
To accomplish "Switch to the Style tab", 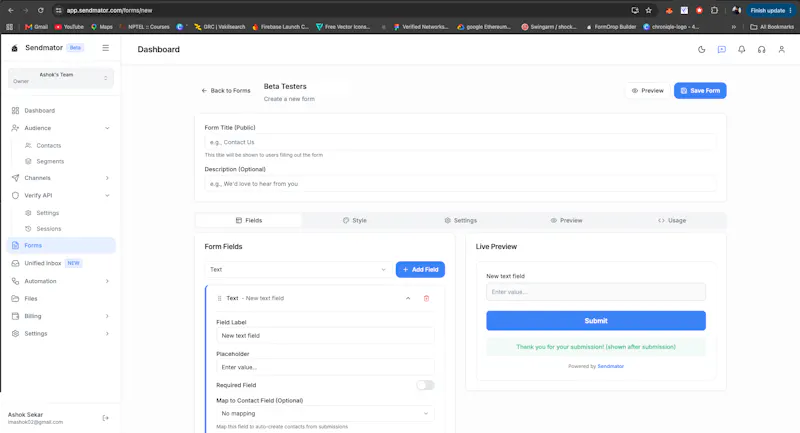I will click(x=355, y=220).
